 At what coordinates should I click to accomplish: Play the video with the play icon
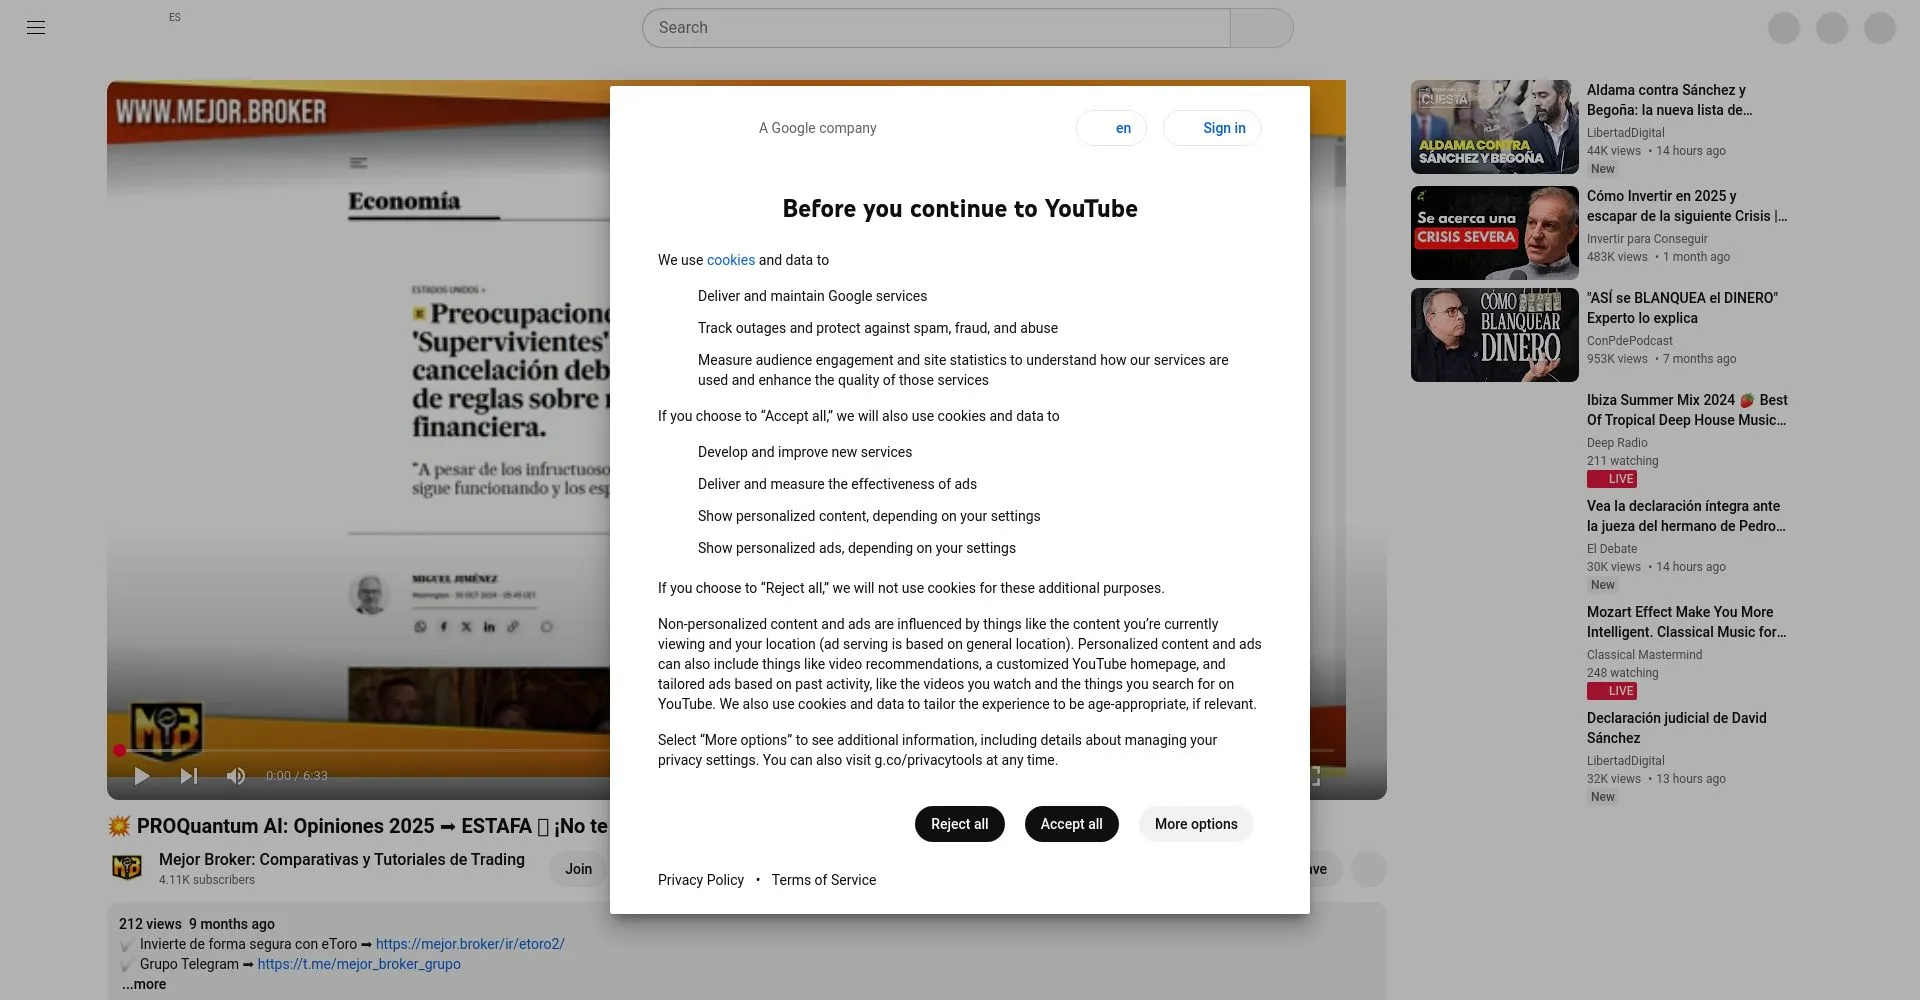(x=142, y=776)
